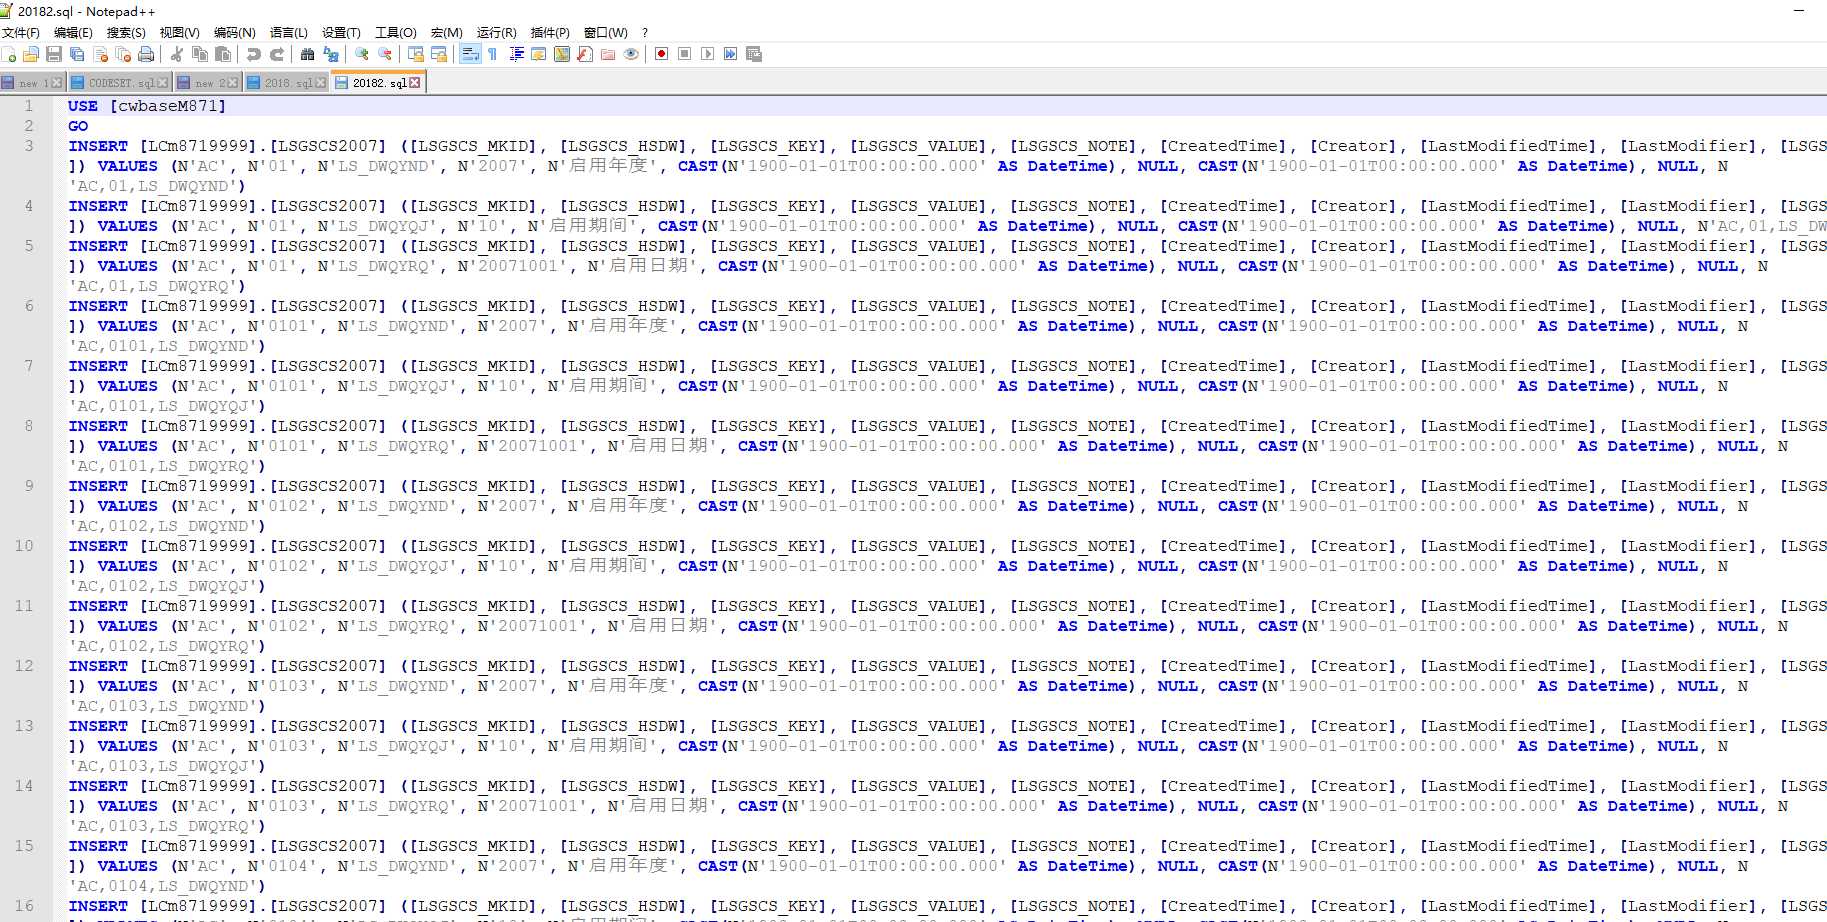The image size is (1827, 922).
Task: Click the Redo arrow icon
Action: coord(277,54)
